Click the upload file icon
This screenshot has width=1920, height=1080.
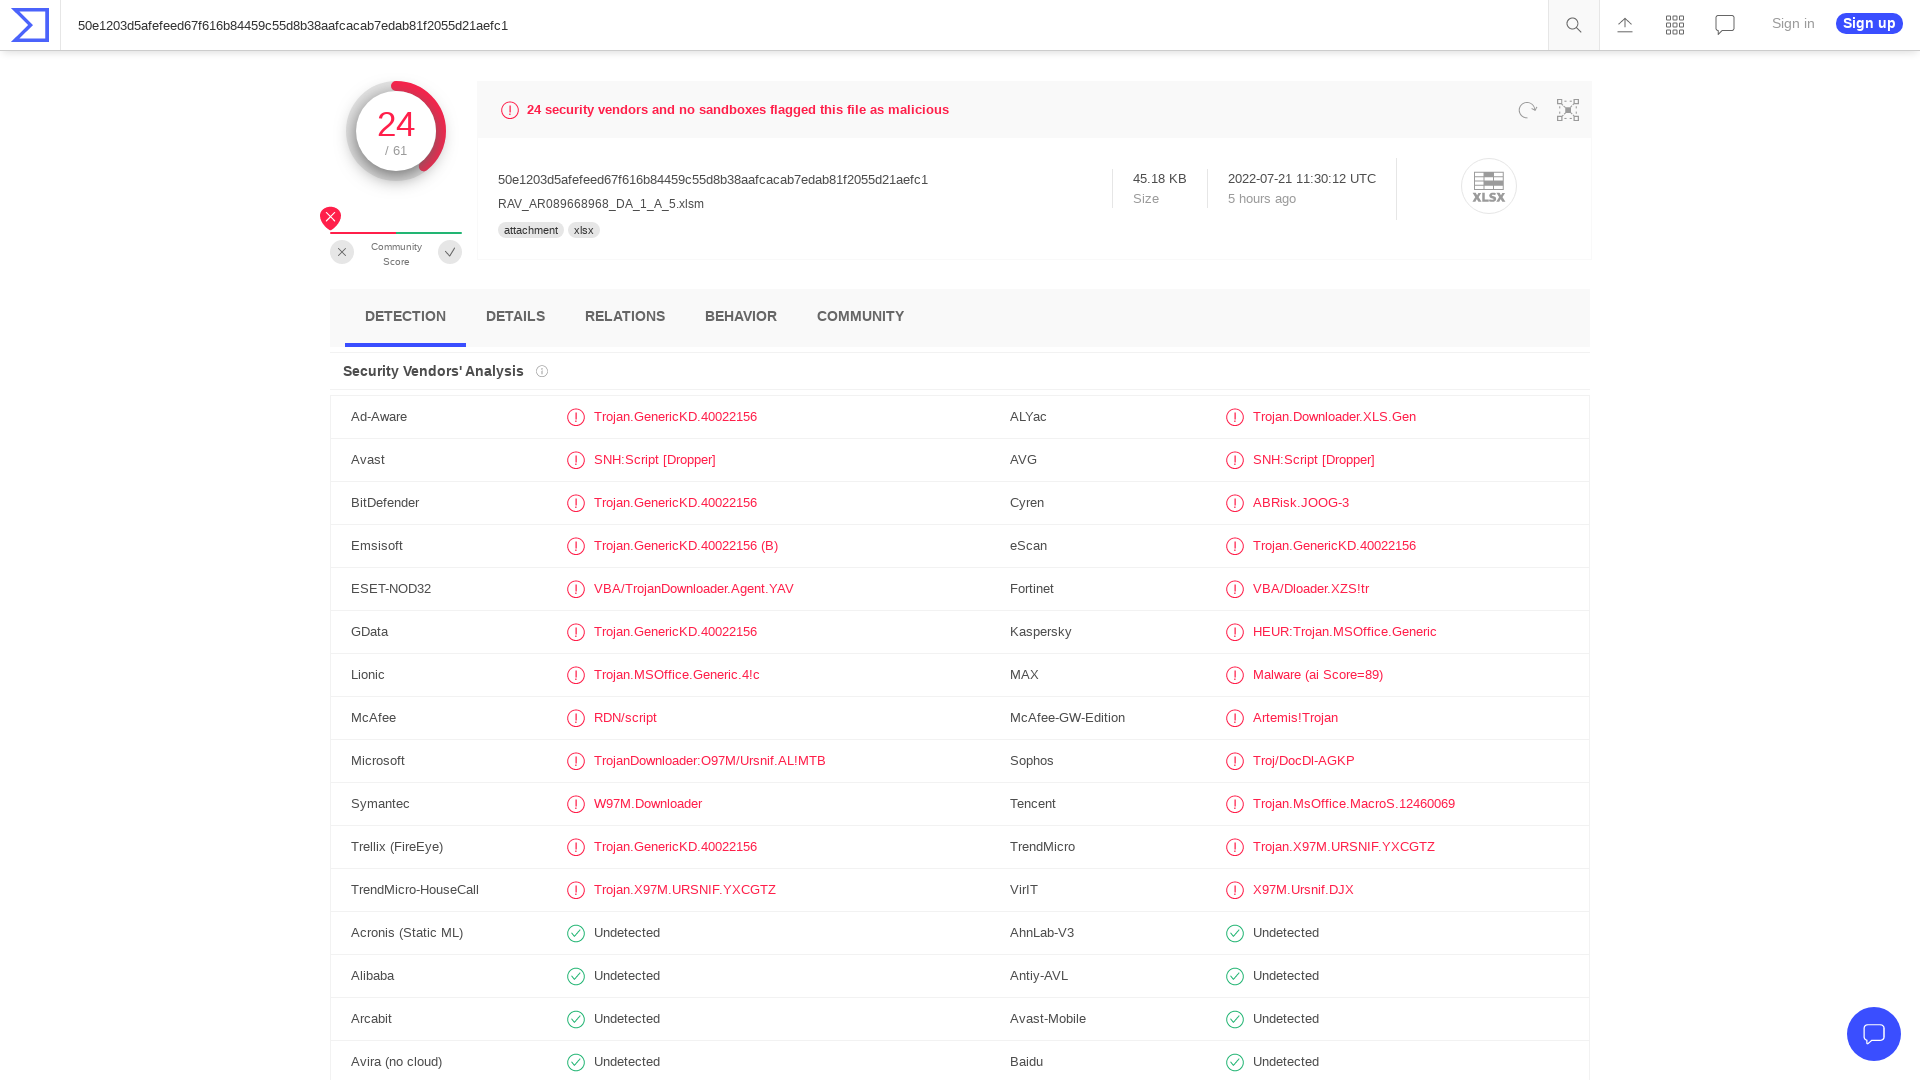tap(1624, 25)
